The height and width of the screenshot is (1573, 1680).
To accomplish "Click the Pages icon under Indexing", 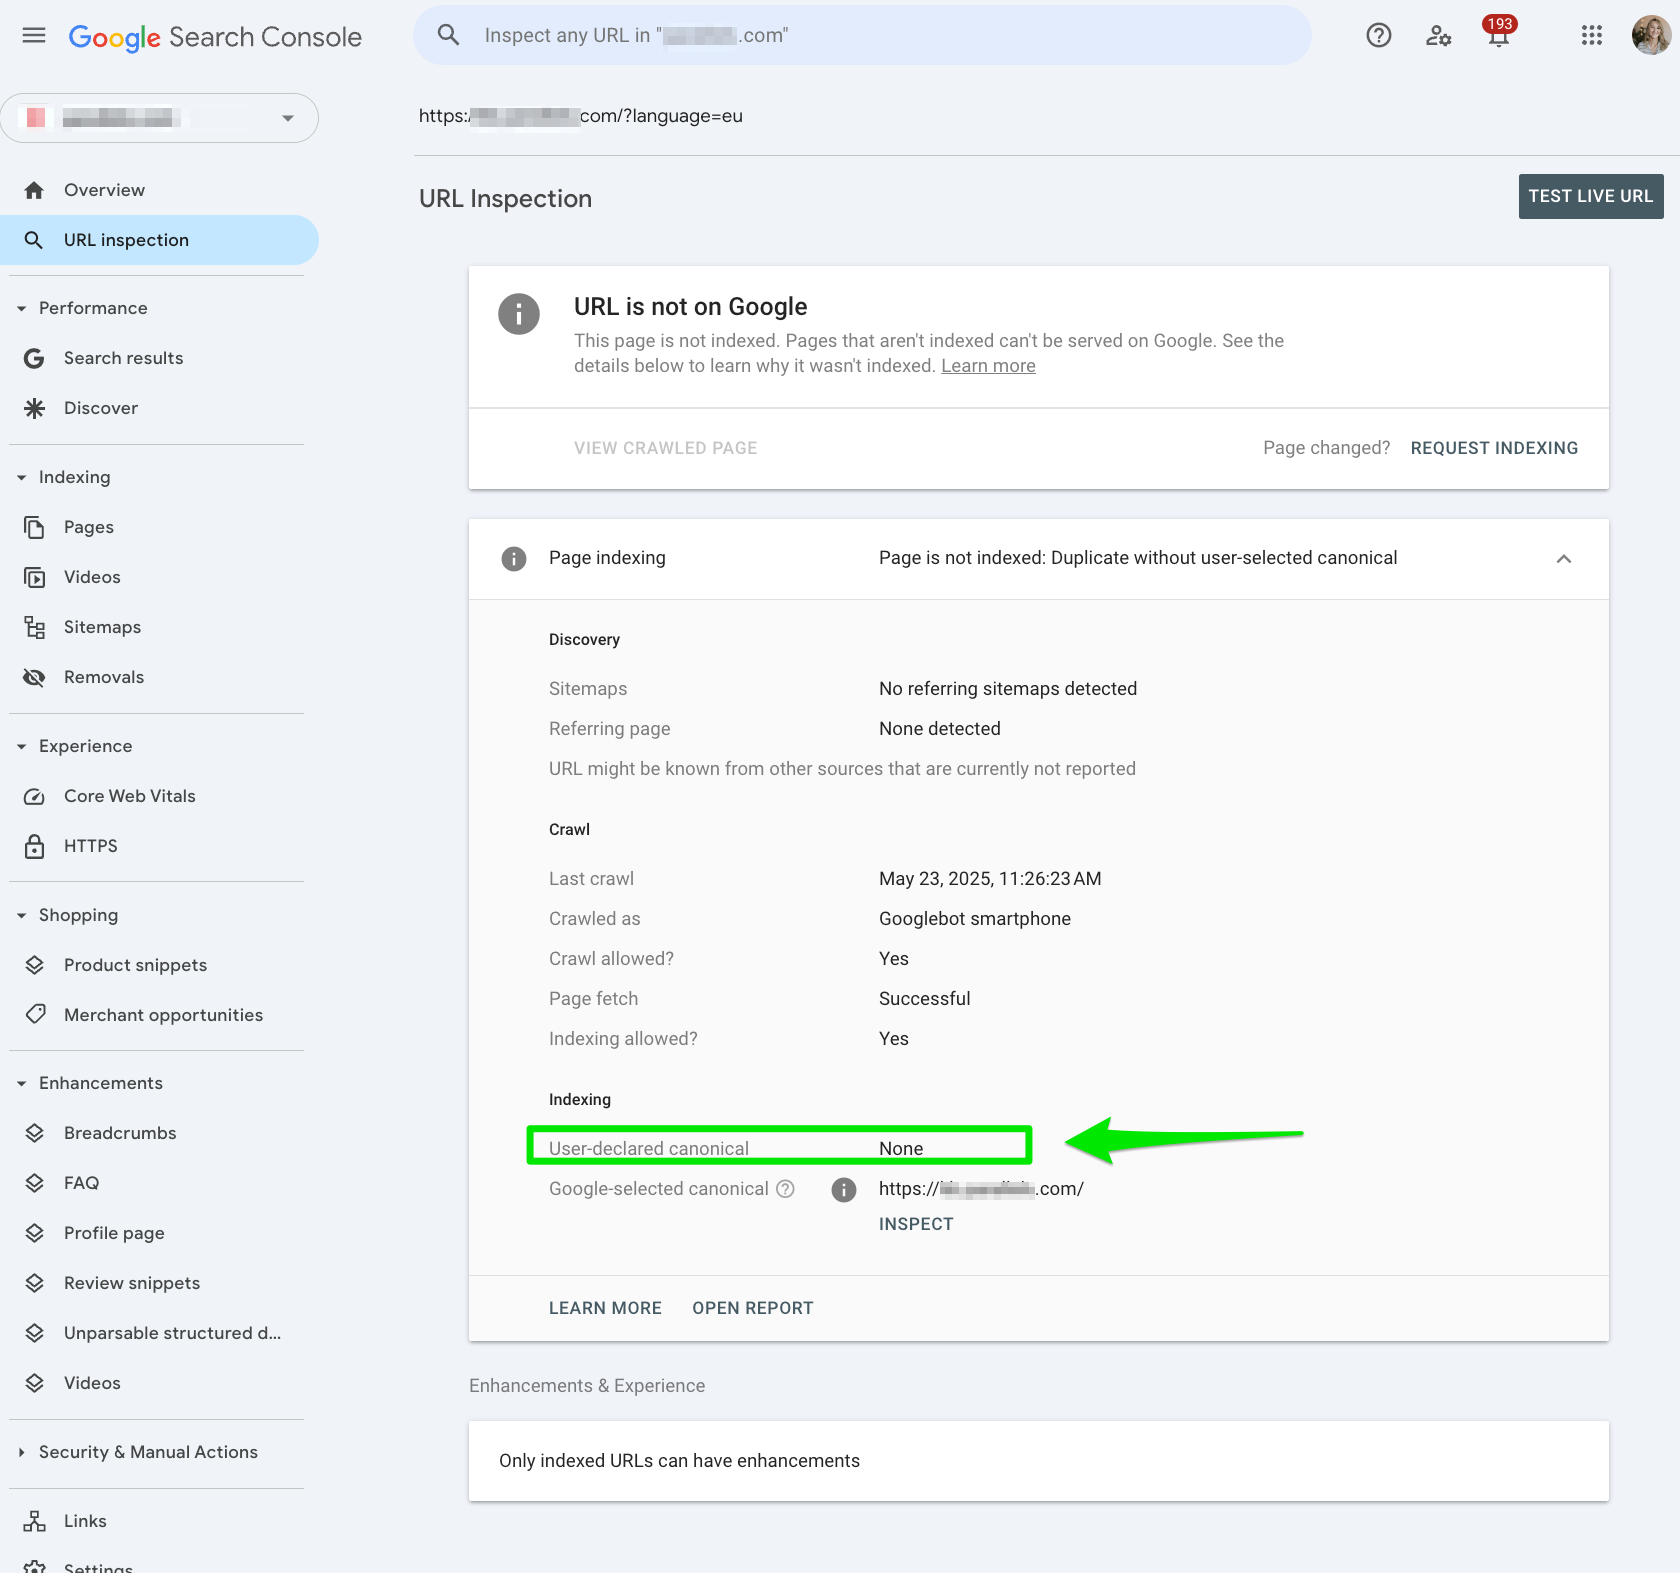I will [x=34, y=527].
